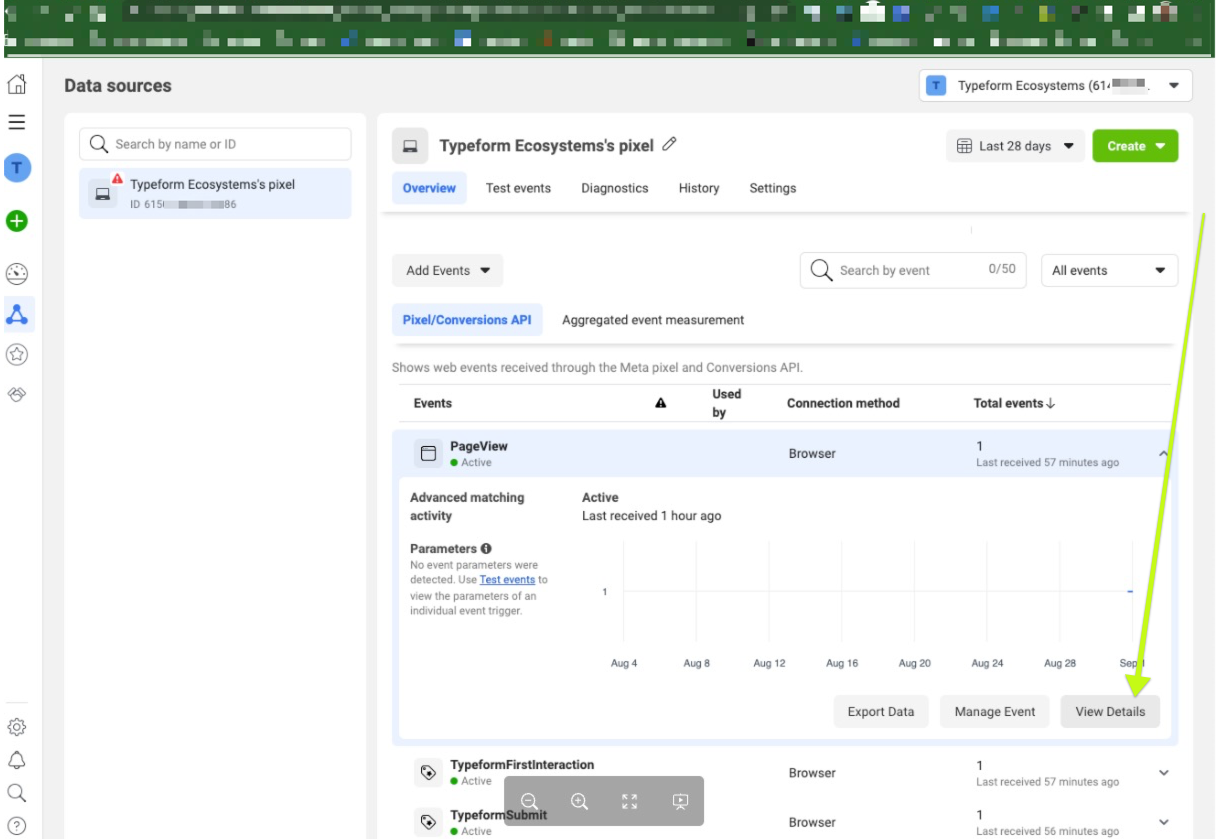The width and height of the screenshot is (1218, 839).
Task: Click the warning triangle column header
Action: [660, 403]
